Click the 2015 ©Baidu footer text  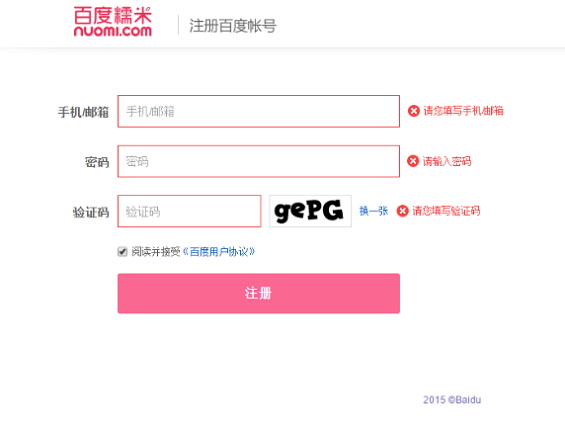452,400
